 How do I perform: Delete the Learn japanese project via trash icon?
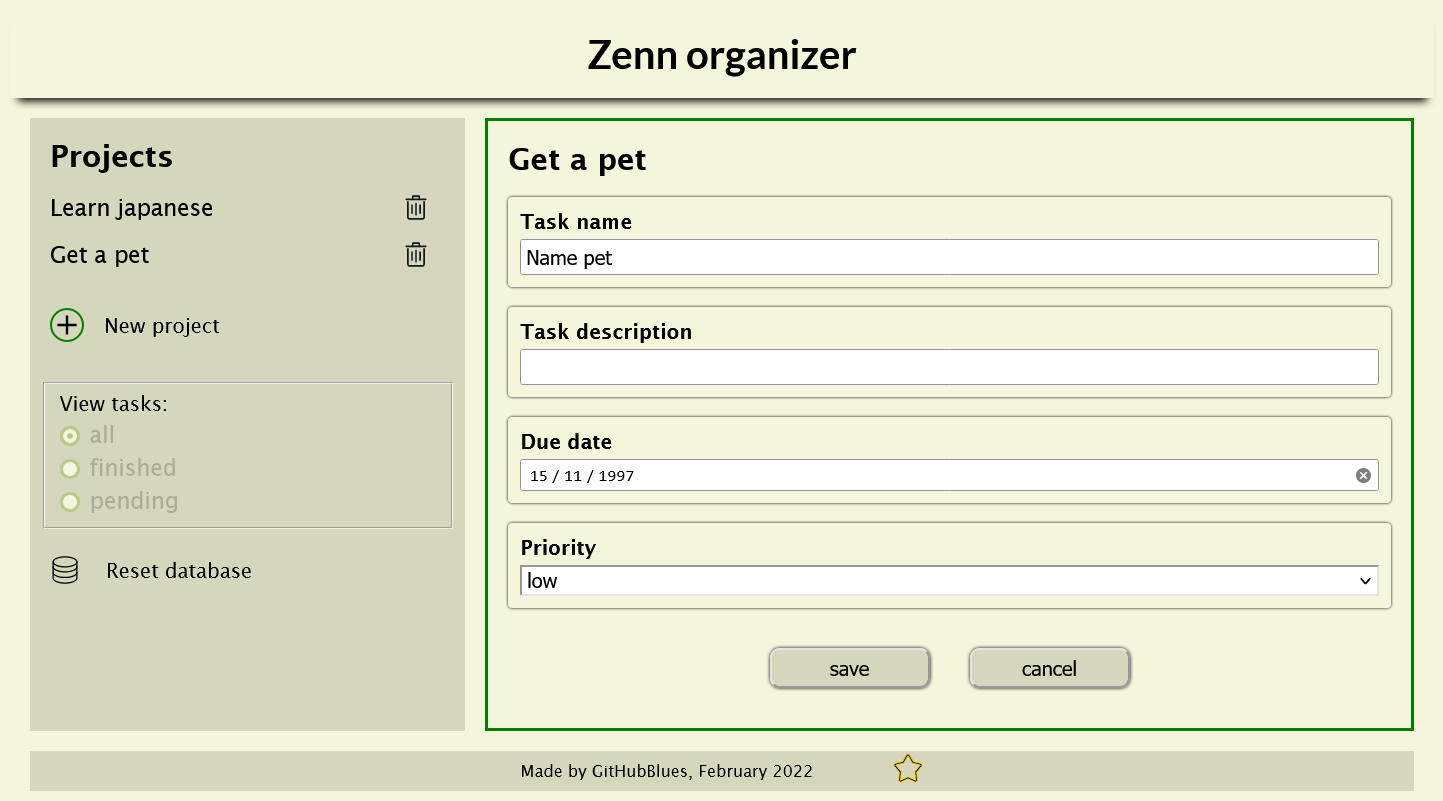(x=415, y=208)
